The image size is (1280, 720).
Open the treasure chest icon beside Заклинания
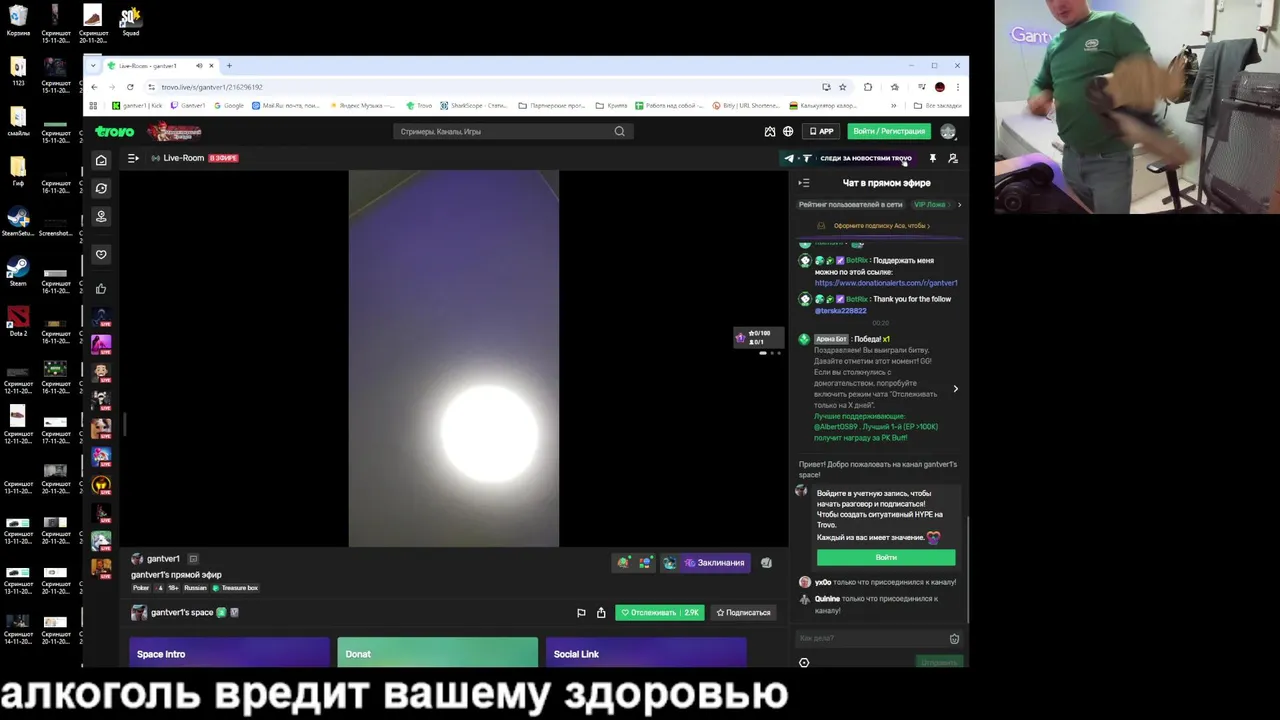pyautogui.click(x=669, y=563)
